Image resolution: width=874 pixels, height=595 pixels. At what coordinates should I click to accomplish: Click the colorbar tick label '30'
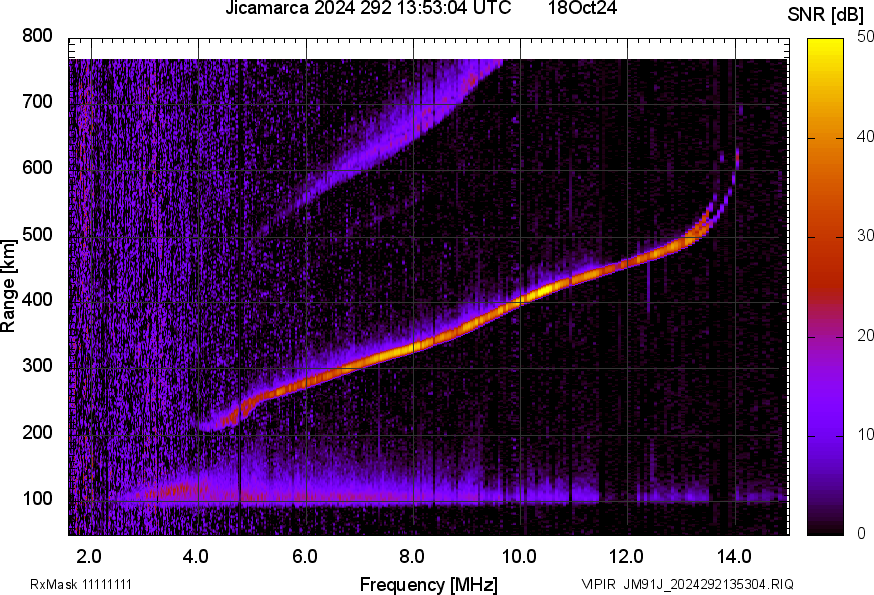(865, 235)
